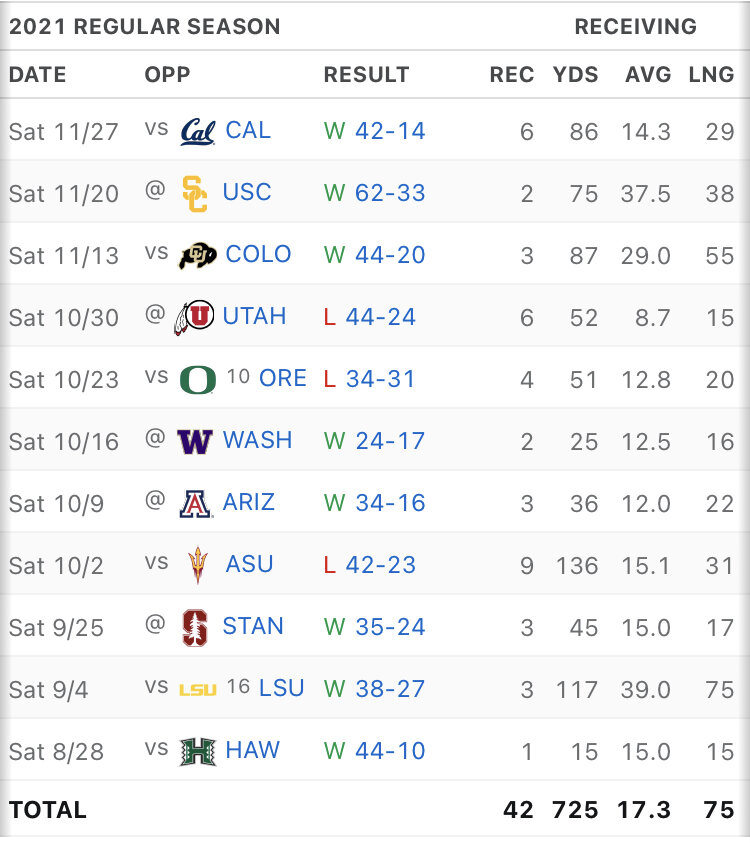Click the Oregon Ducks O logo
Screen dimensions: 750x843
[x=197, y=379]
